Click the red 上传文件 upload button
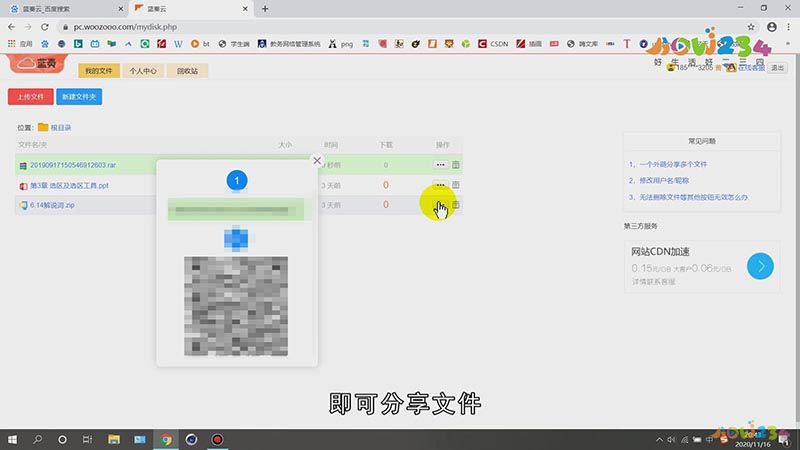800x450 pixels. (x=31, y=96)
